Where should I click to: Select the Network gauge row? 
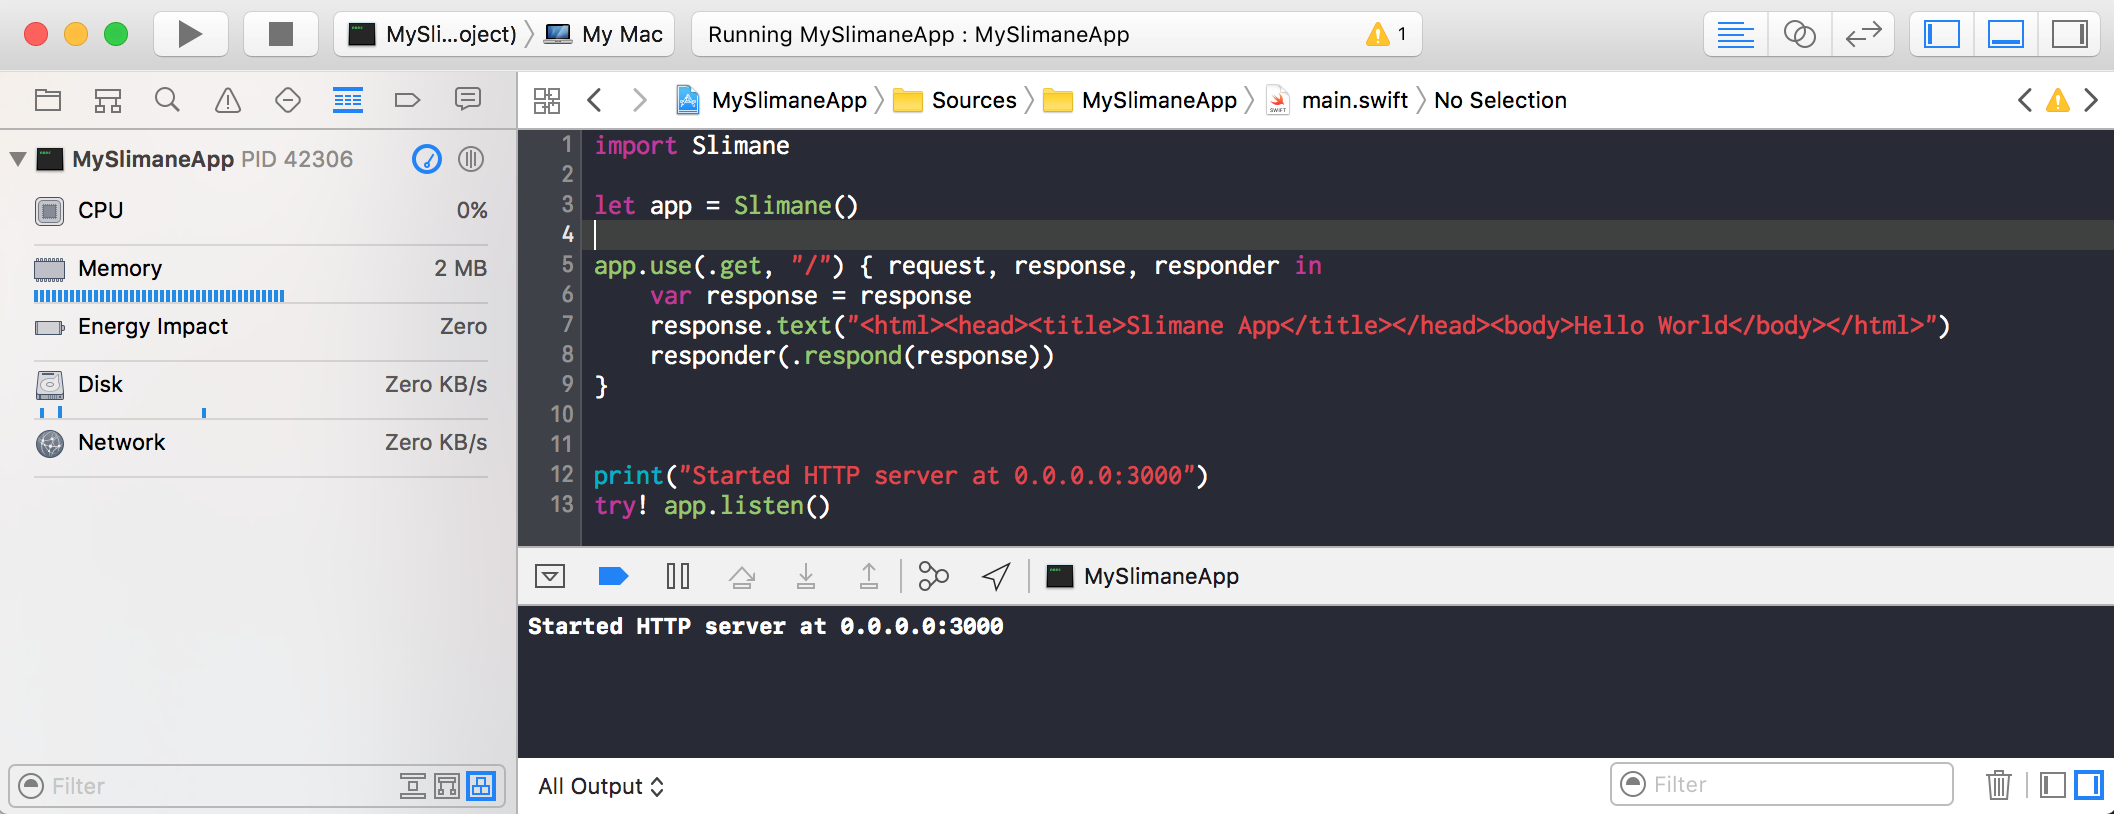click(x=261, y=443)
